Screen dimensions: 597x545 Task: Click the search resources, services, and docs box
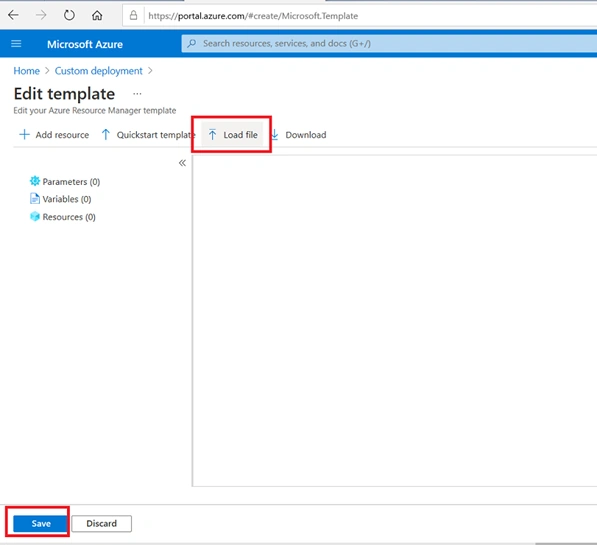(389, 43)
